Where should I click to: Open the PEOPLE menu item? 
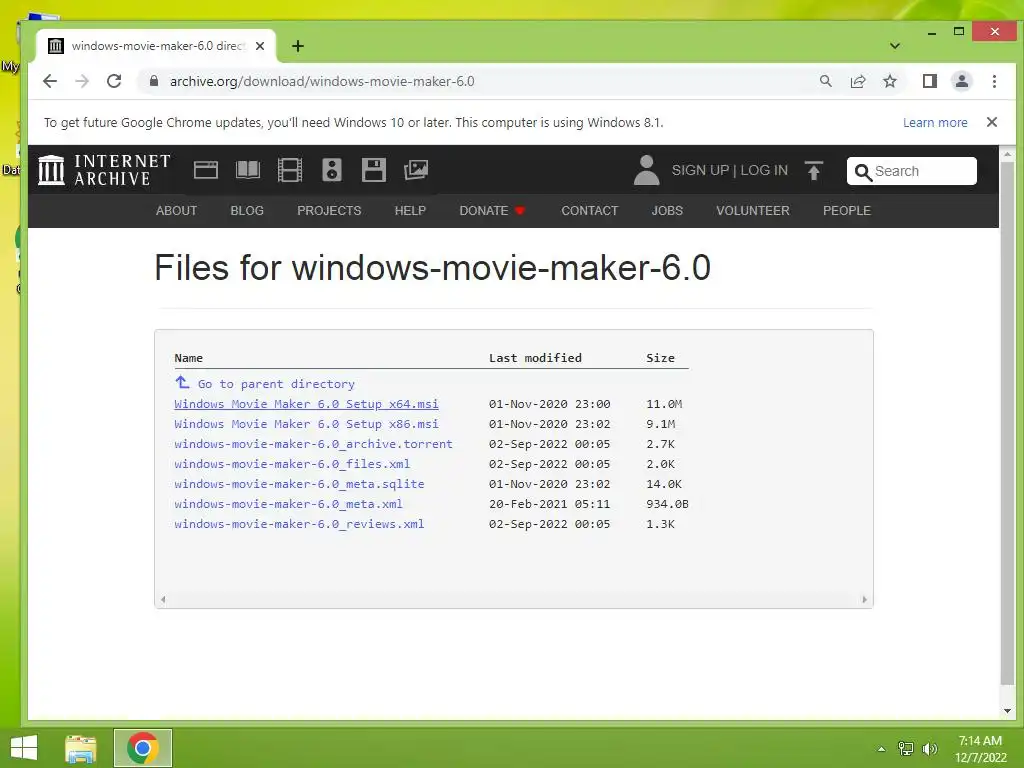pyautogui.click(x=846, y=210)
